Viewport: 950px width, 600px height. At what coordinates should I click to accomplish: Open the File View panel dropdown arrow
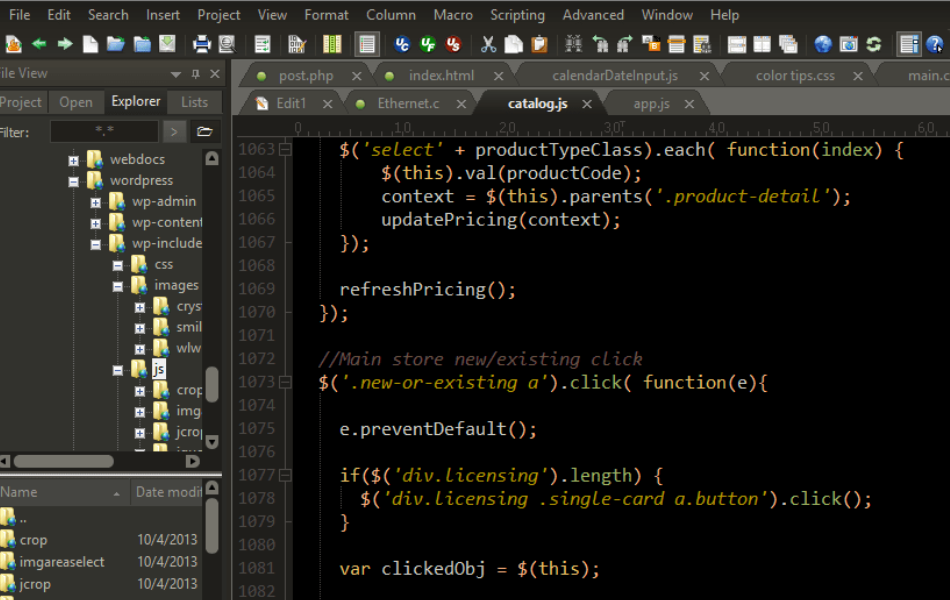click(176, 75)
